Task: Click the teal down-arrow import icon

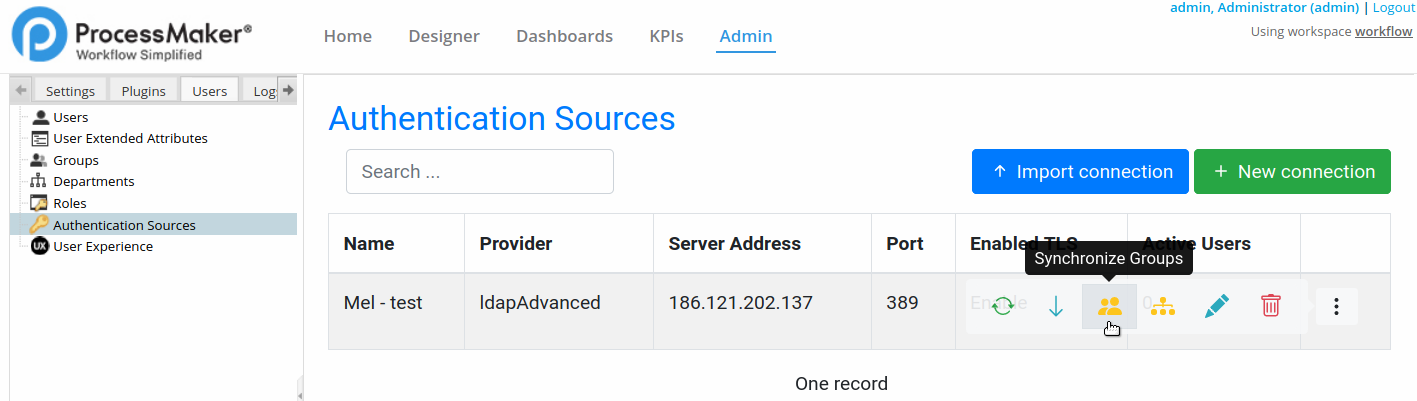Action: tap(1056, 307)
